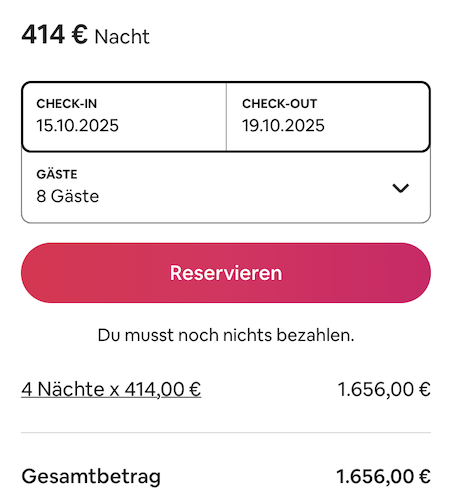
Task: Select the '8 Gäste' value text
Action: coord(68,196)
